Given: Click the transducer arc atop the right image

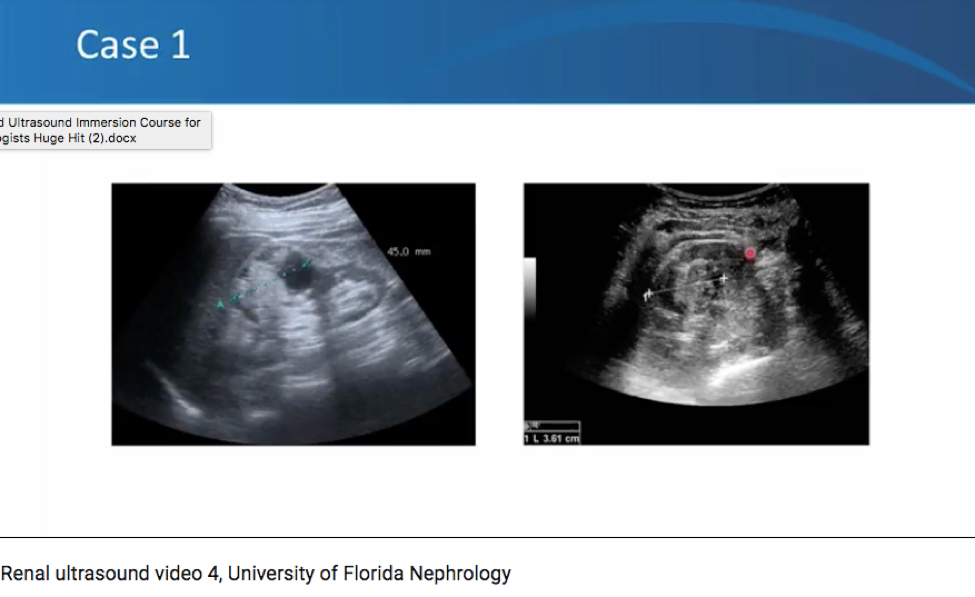Looking at the screenshot, I should coord(717,192).
